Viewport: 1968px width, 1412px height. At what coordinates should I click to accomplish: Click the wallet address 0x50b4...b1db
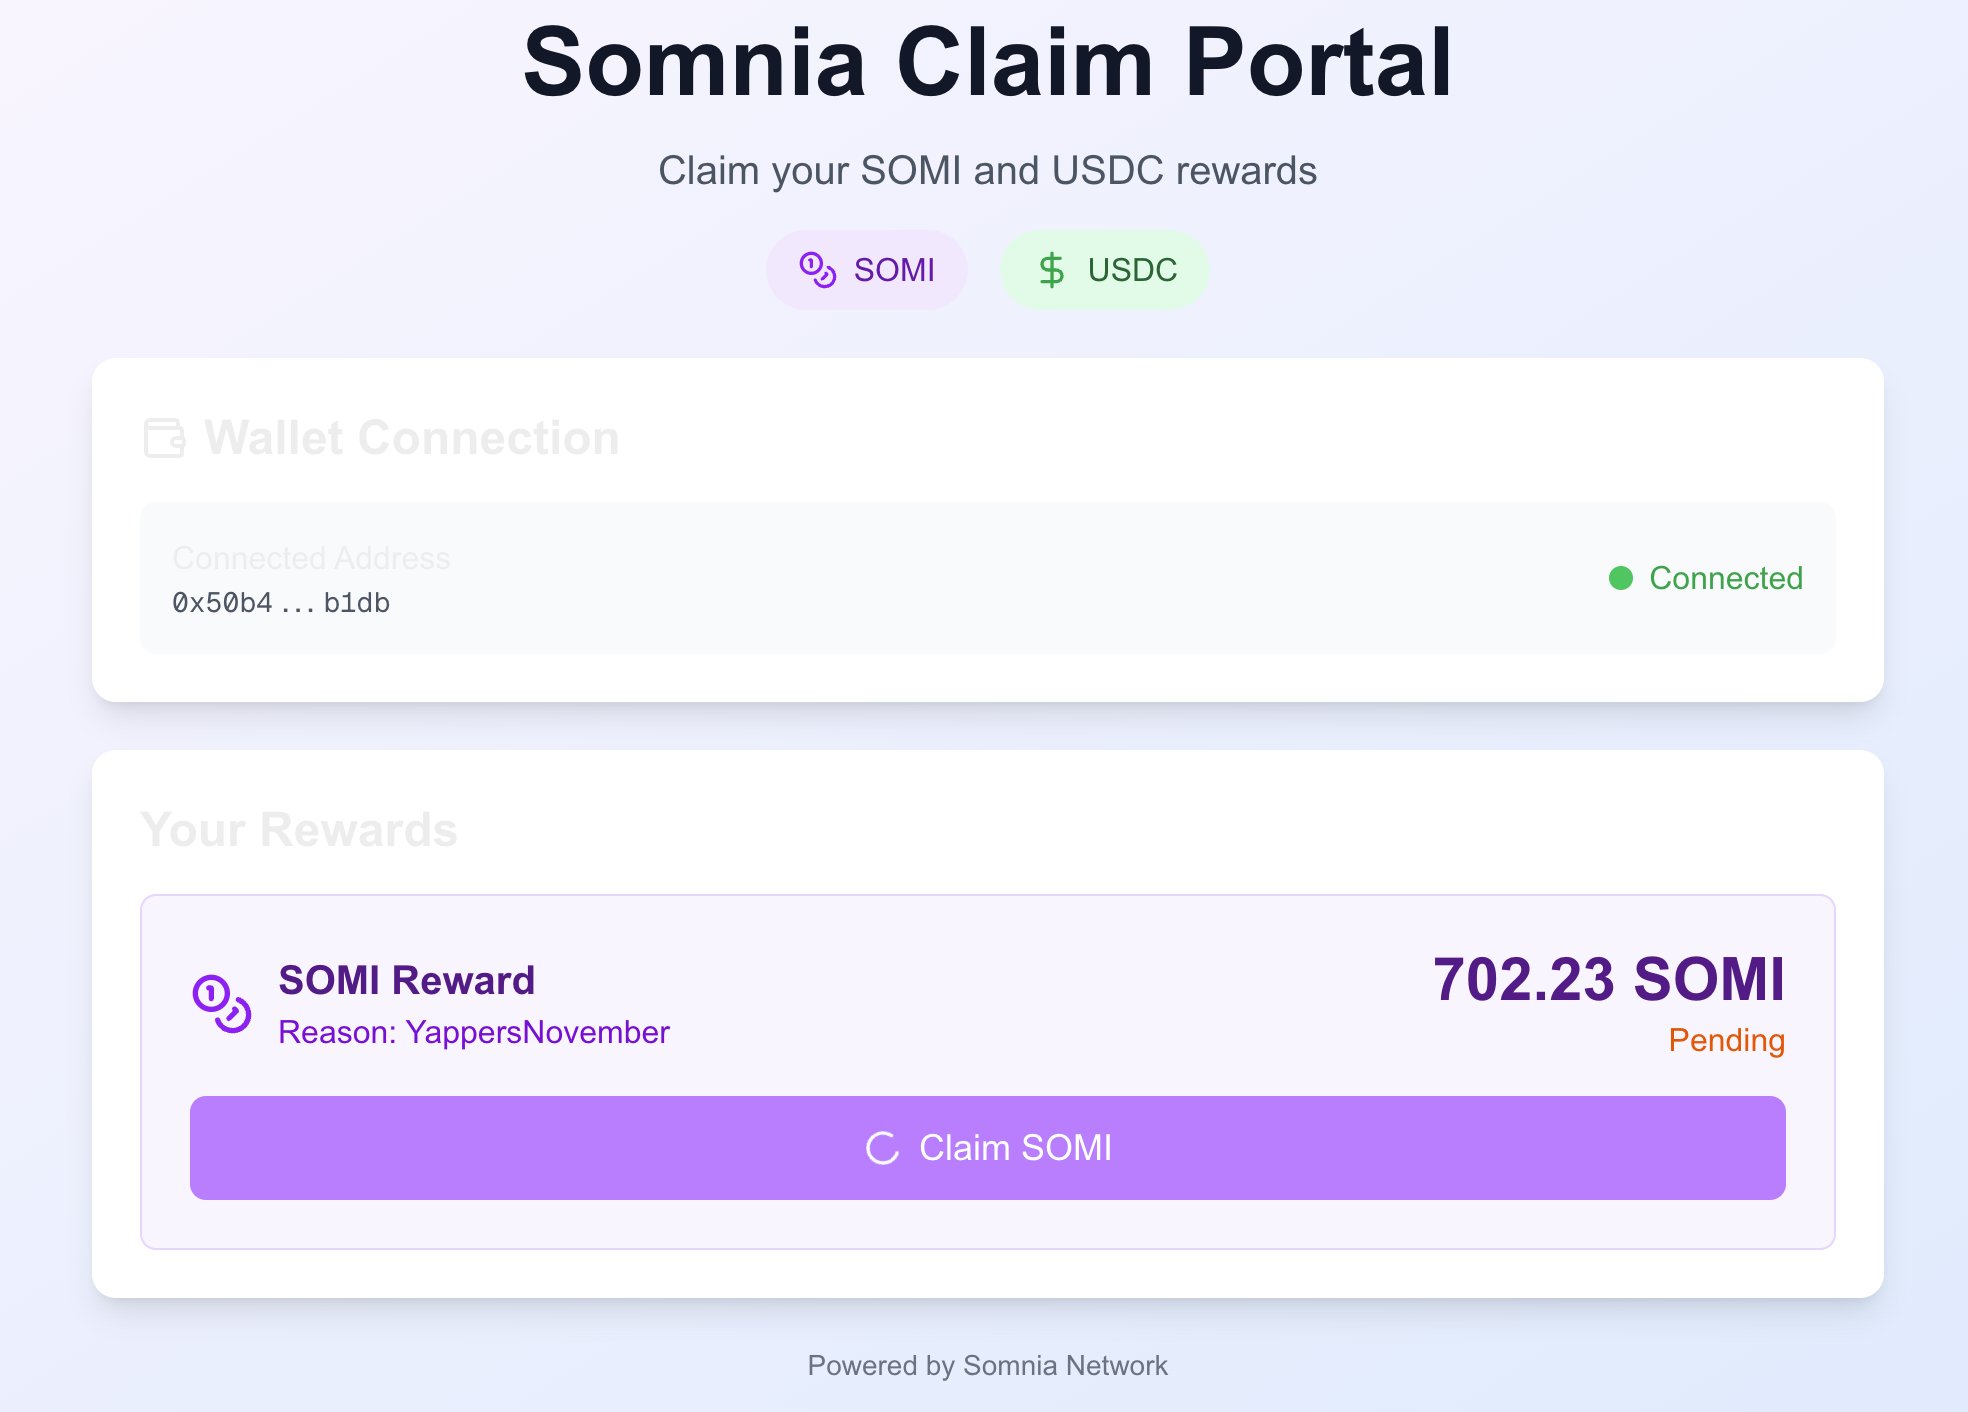tap(281, 603)
